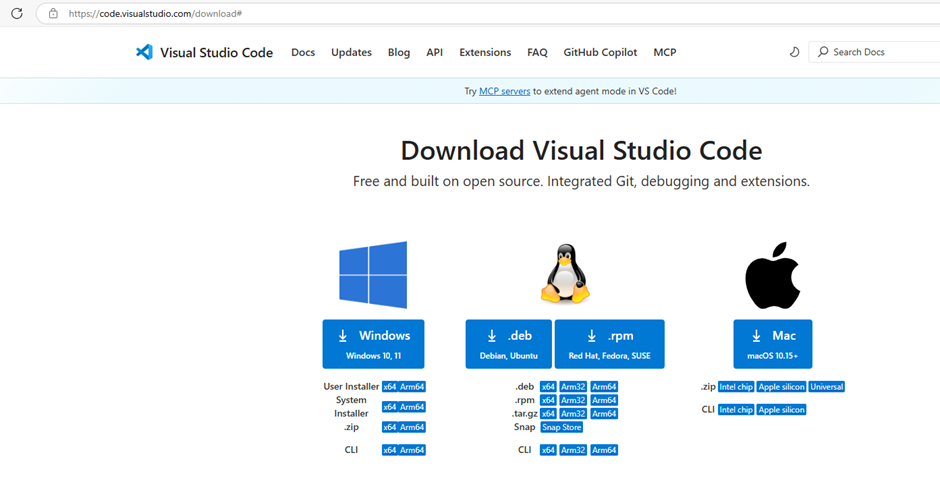Select Linux .tar.gz x64 link
This screenshot has height=486, width=940.
click(x=548, y=414)
